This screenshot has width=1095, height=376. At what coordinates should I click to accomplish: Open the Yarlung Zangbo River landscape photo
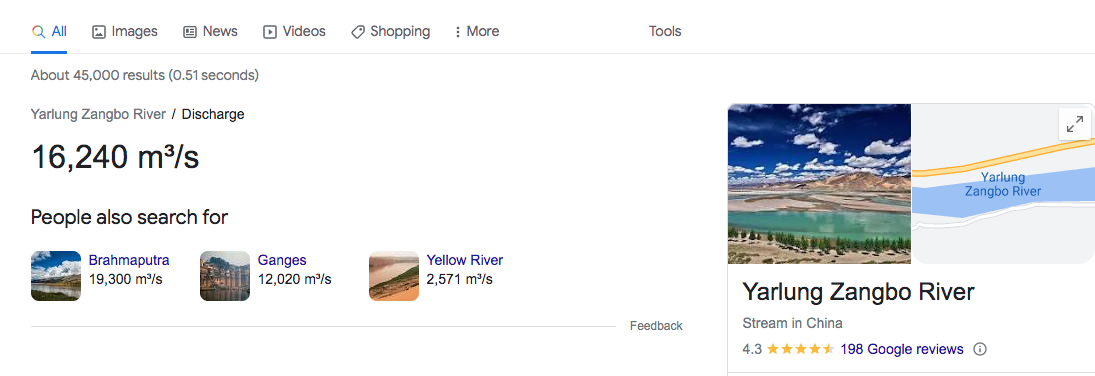tap(819, 184)
